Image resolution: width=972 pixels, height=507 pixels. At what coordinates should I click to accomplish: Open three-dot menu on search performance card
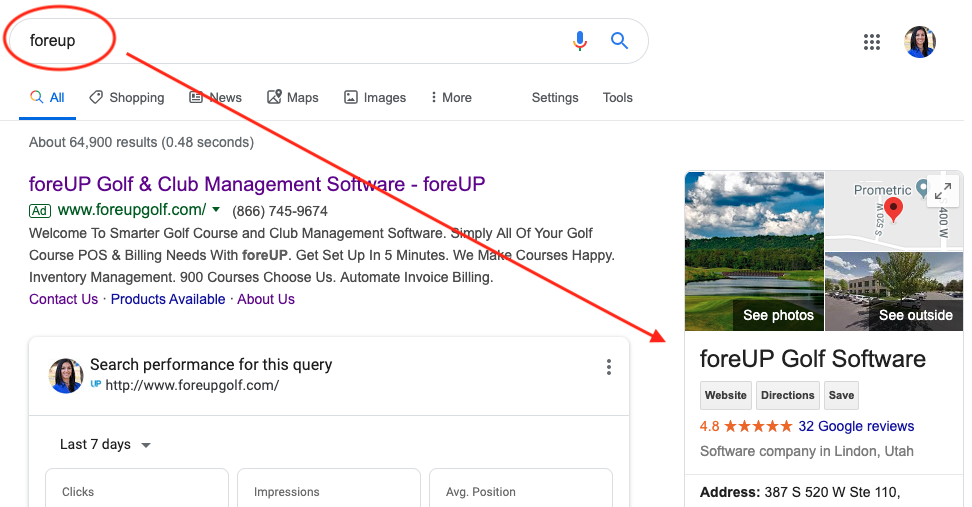coord(608,367)
